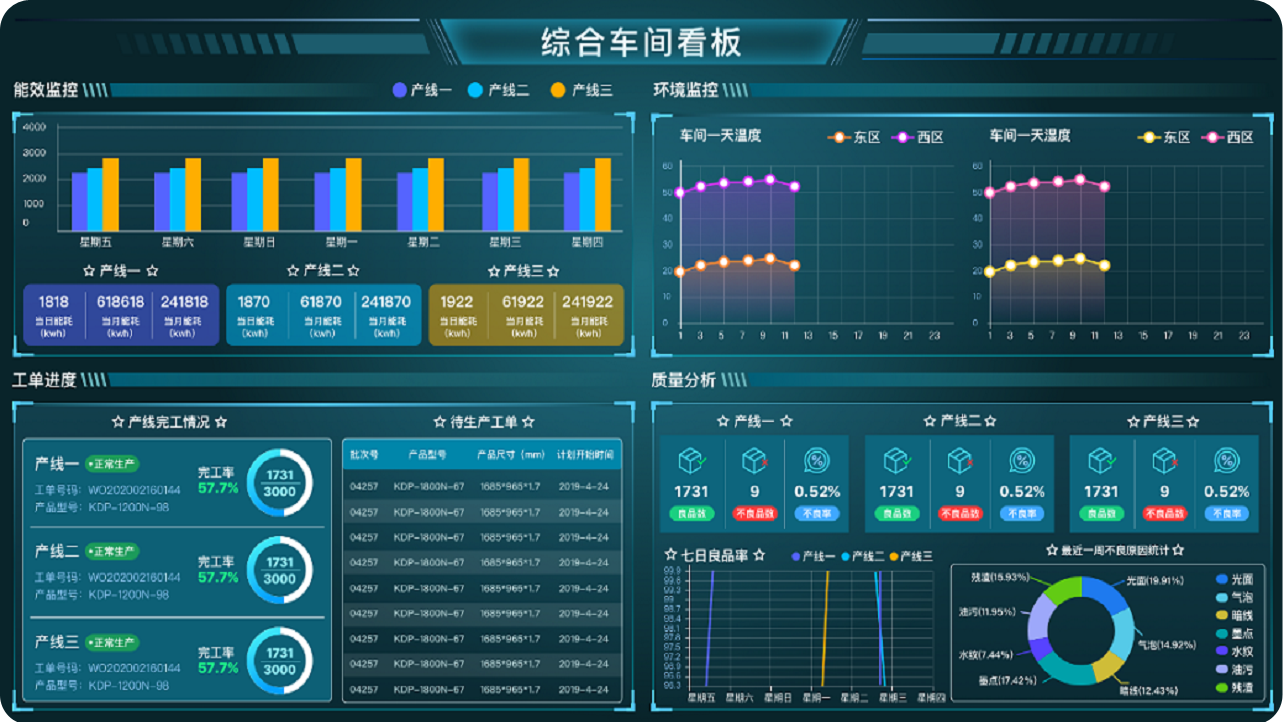Click 产线三 defective box icon with red X
This screenshot has height=722, width=1284.
pyautogui.click(x=1164, y=461)
